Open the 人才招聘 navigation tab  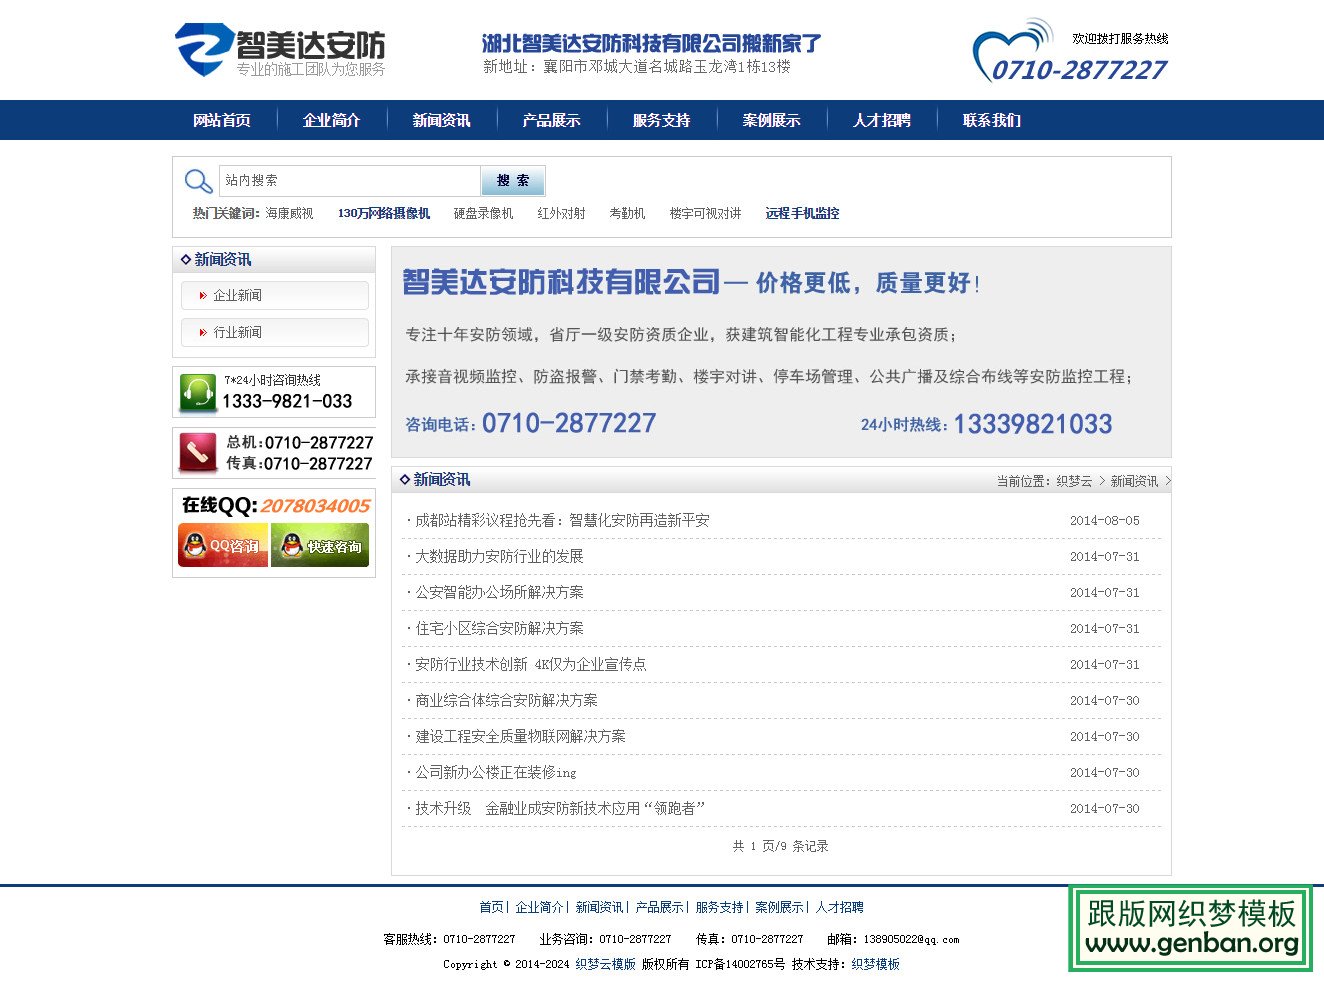tap(881, 120)
